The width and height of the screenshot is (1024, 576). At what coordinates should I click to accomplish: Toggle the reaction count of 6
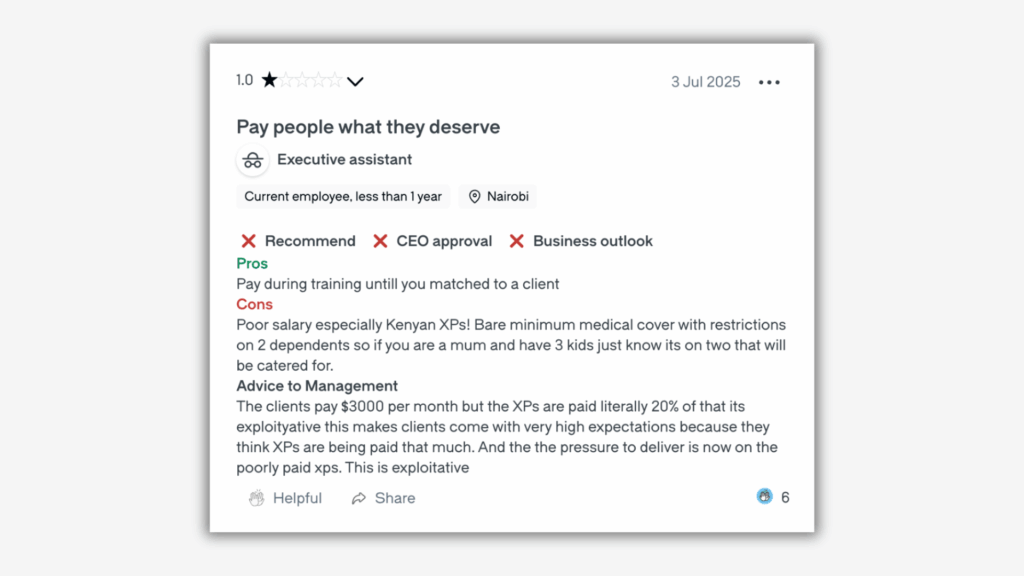[785, 496]
